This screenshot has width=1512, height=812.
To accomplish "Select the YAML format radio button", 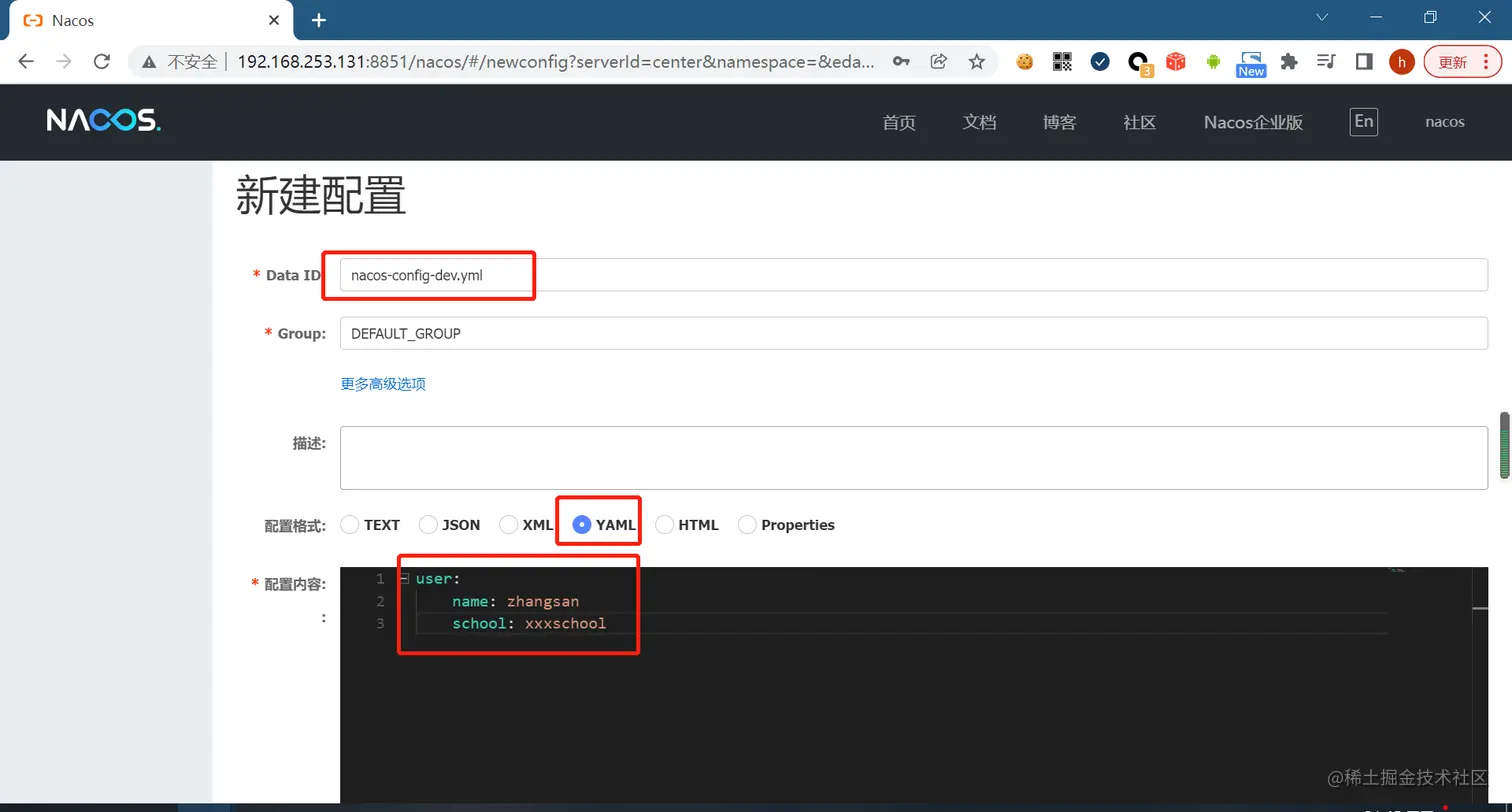I will pyautogui.click(x=581, y=524).
